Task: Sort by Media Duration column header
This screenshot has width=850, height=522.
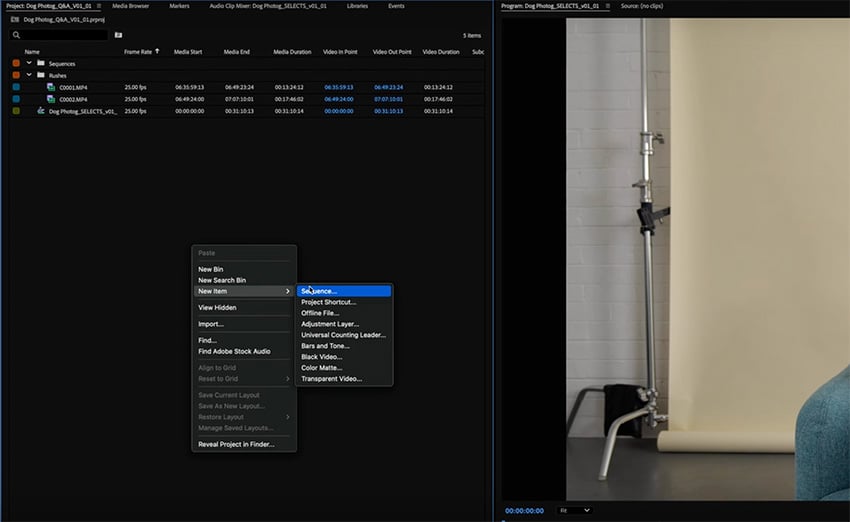Action: click(x=292, y=52)
